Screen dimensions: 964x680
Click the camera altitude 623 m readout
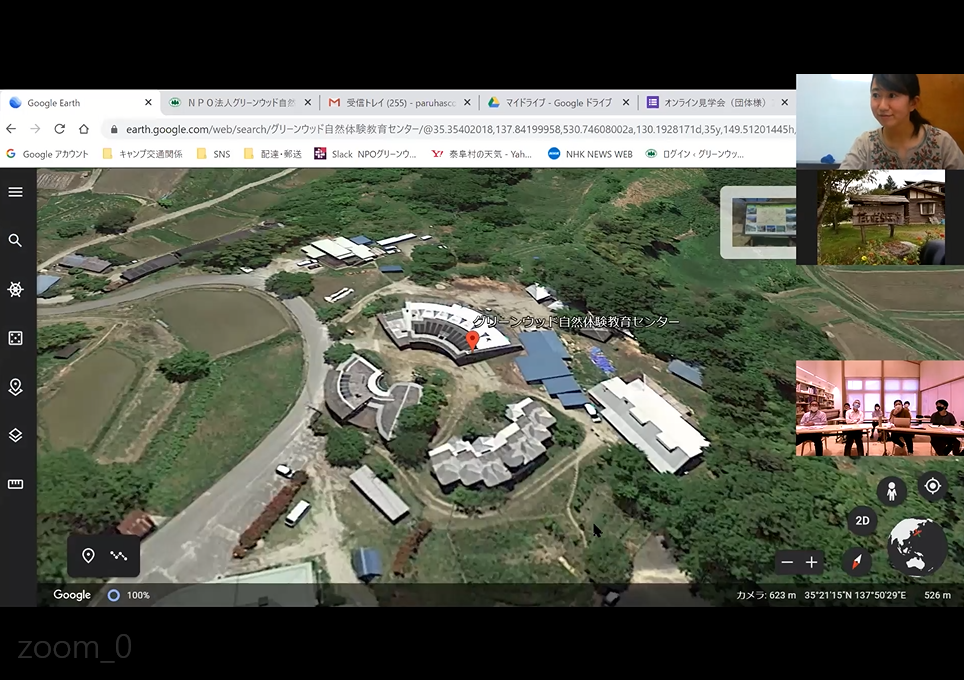(x=765, y=595)
